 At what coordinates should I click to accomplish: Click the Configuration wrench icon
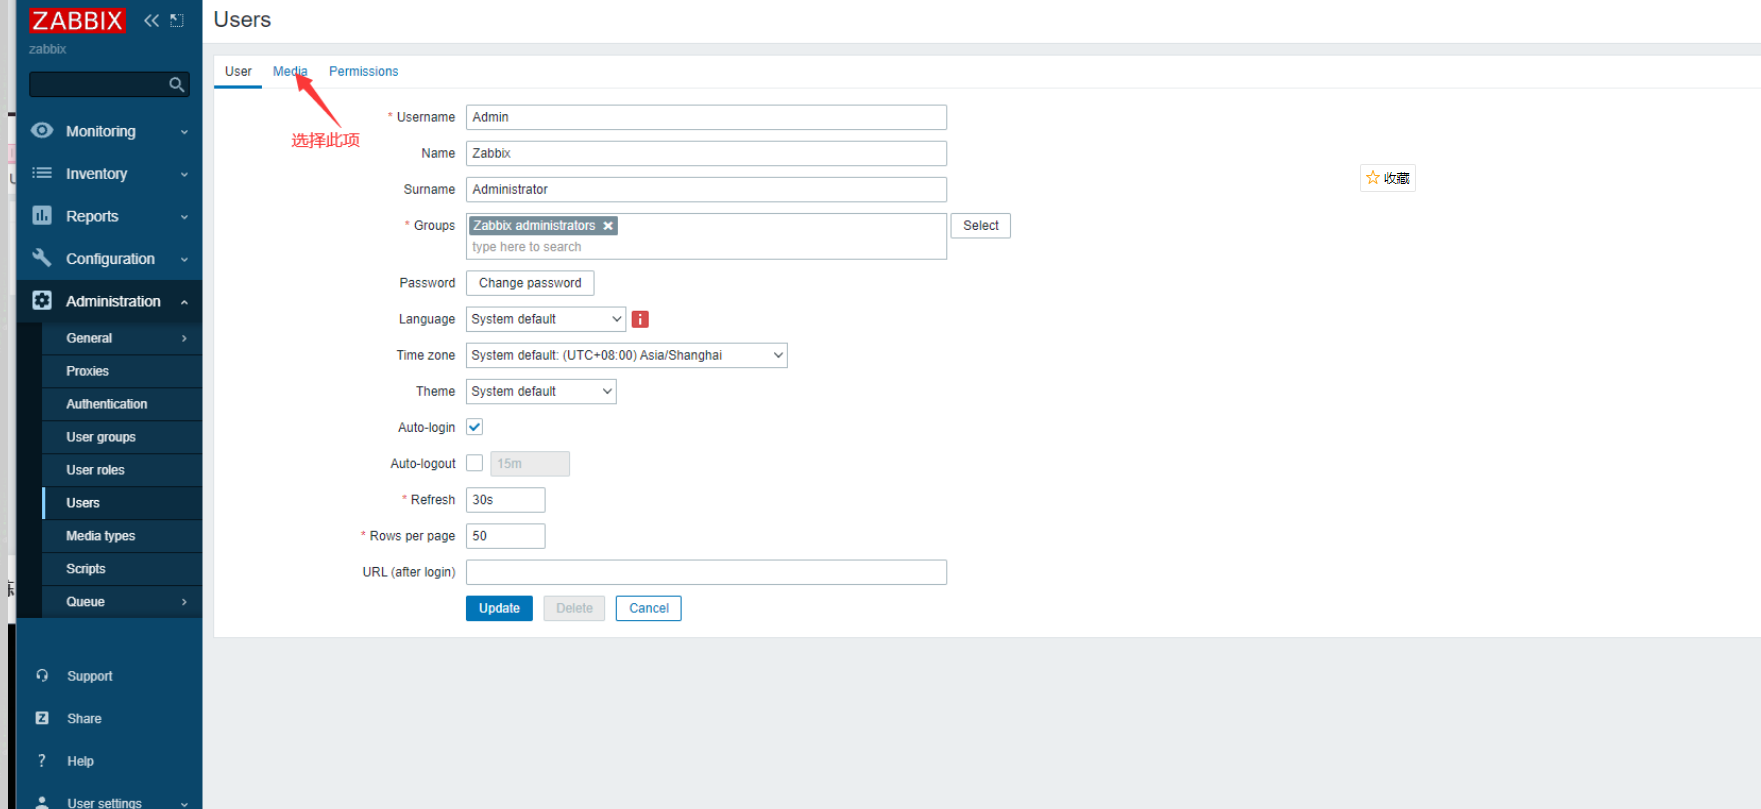[x=42, y=258]
